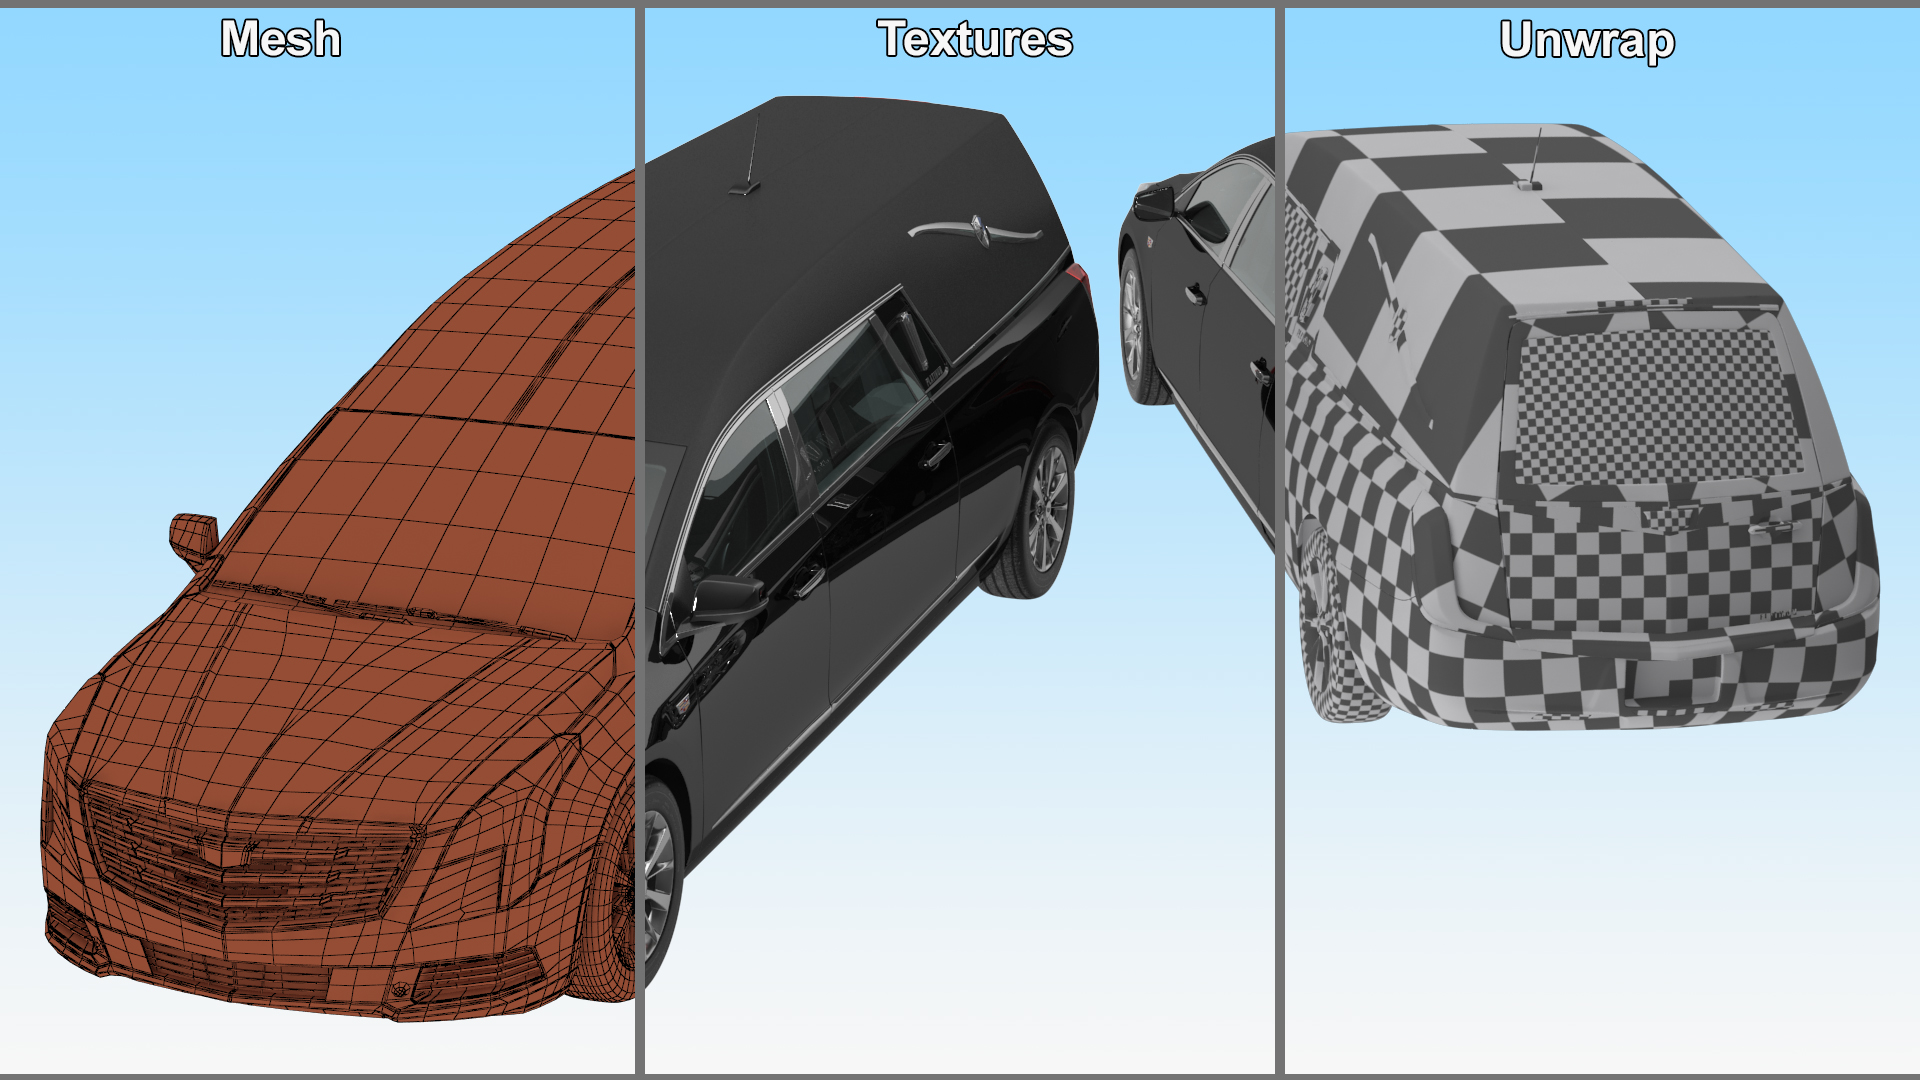Click the Mesh heading label
1920x1080 pixels.
[281, 40]
